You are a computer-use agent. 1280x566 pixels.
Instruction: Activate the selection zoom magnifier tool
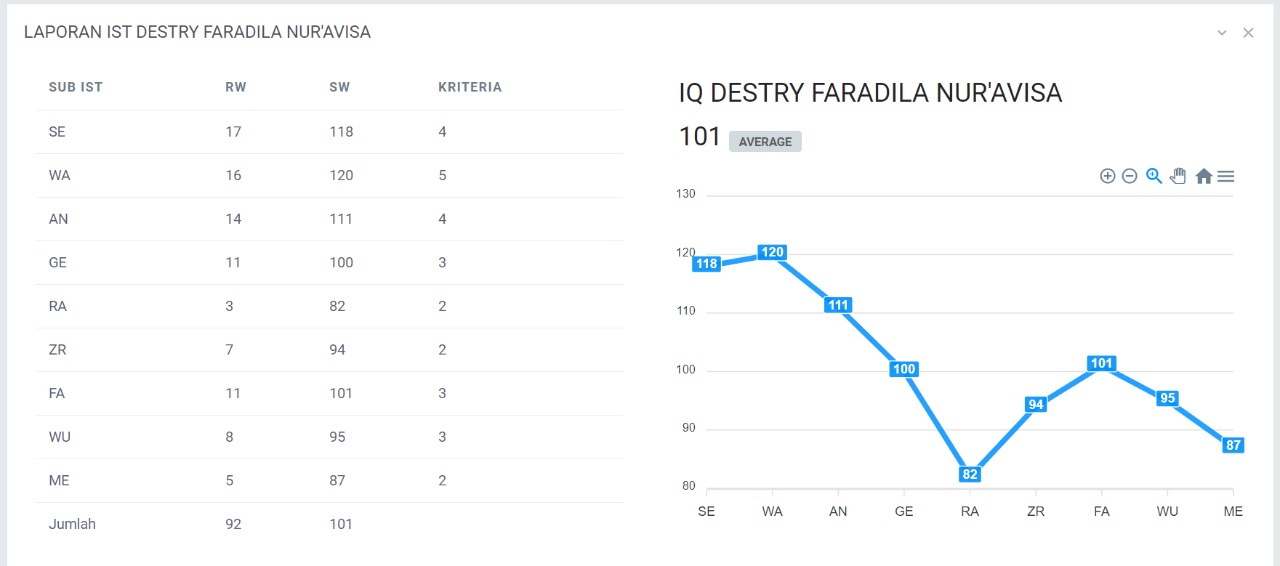1154,176
